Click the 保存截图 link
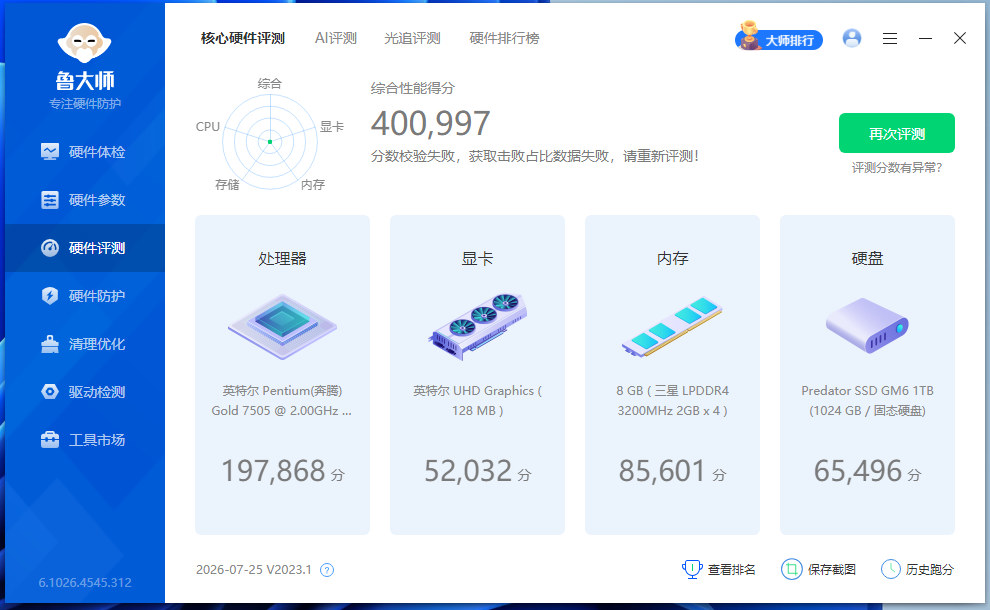The image size is (990, 610). click(x=832, y=570)
